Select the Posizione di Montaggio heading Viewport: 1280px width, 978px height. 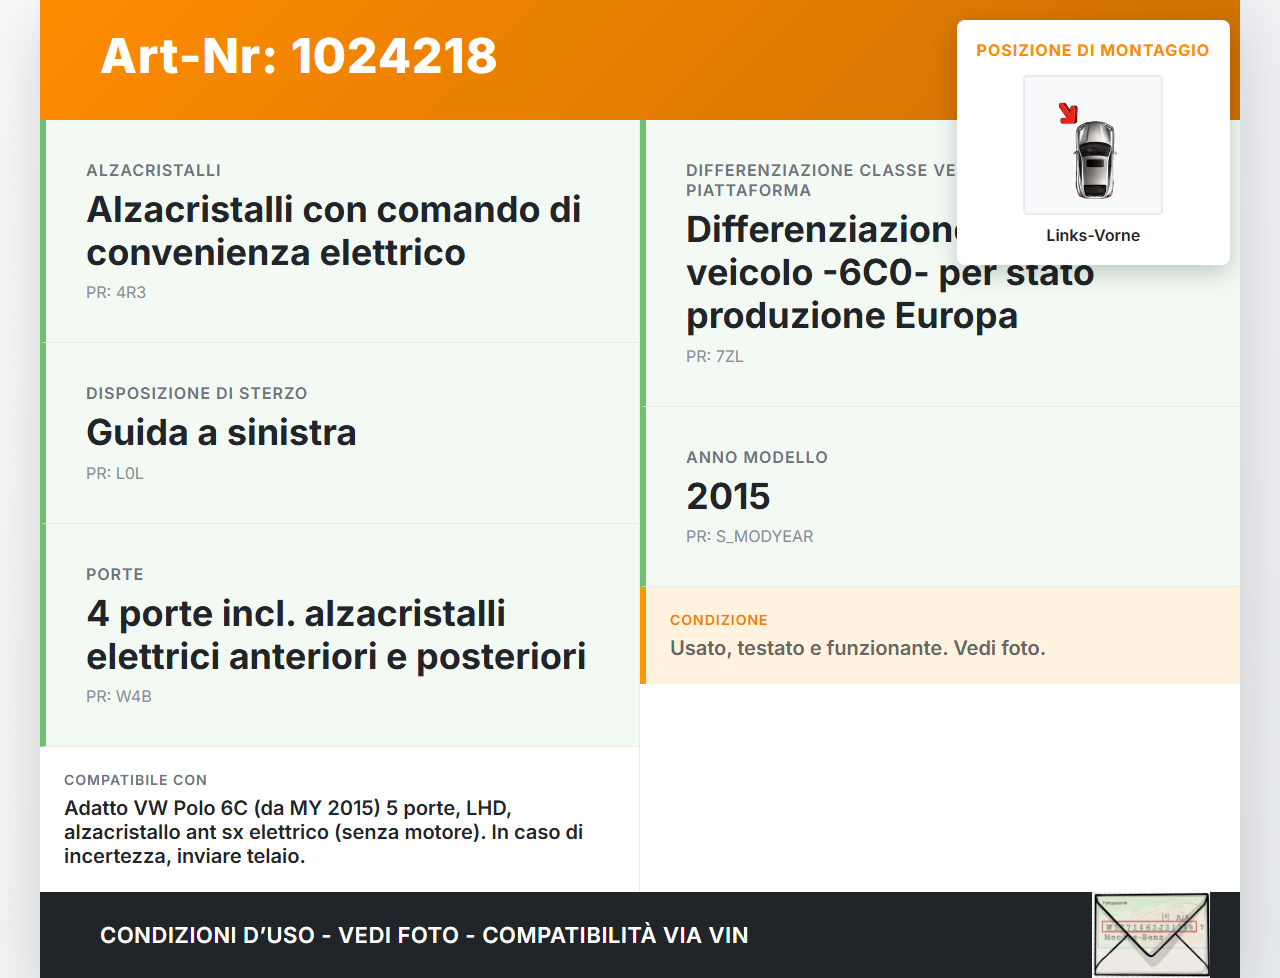[1092, 50]
